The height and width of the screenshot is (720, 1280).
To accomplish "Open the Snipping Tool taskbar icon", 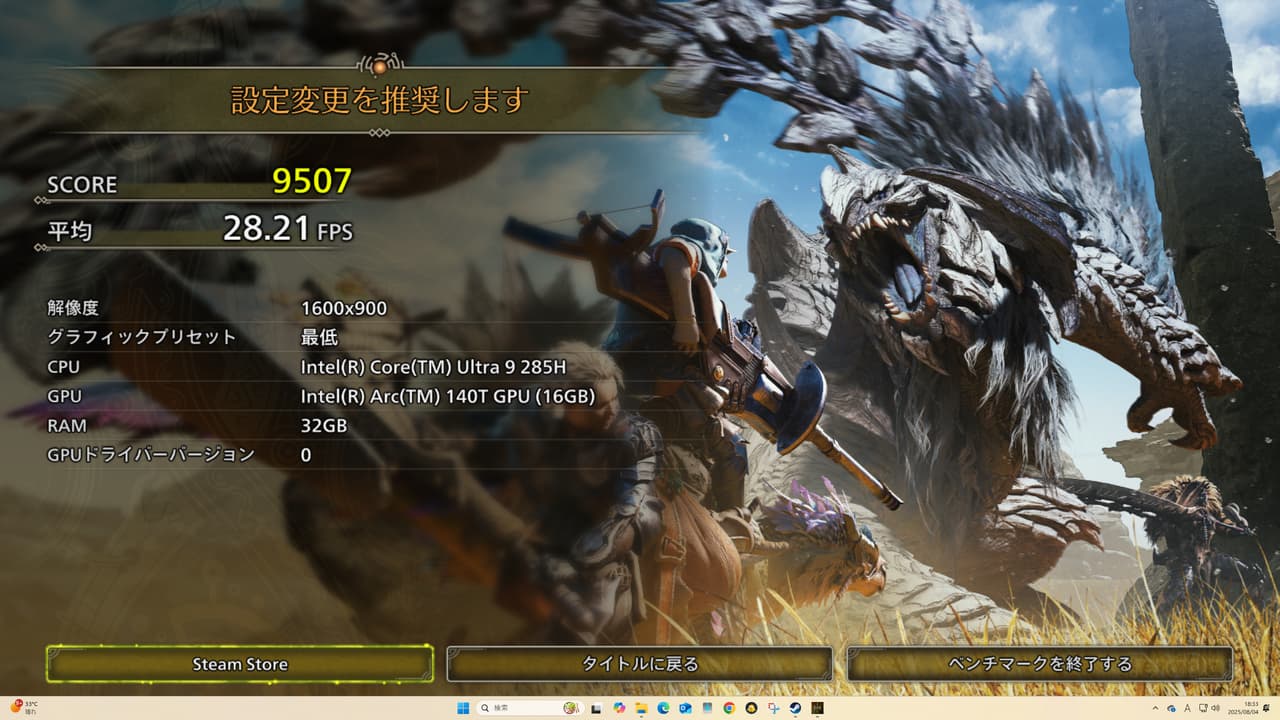I will click(773, 708).
